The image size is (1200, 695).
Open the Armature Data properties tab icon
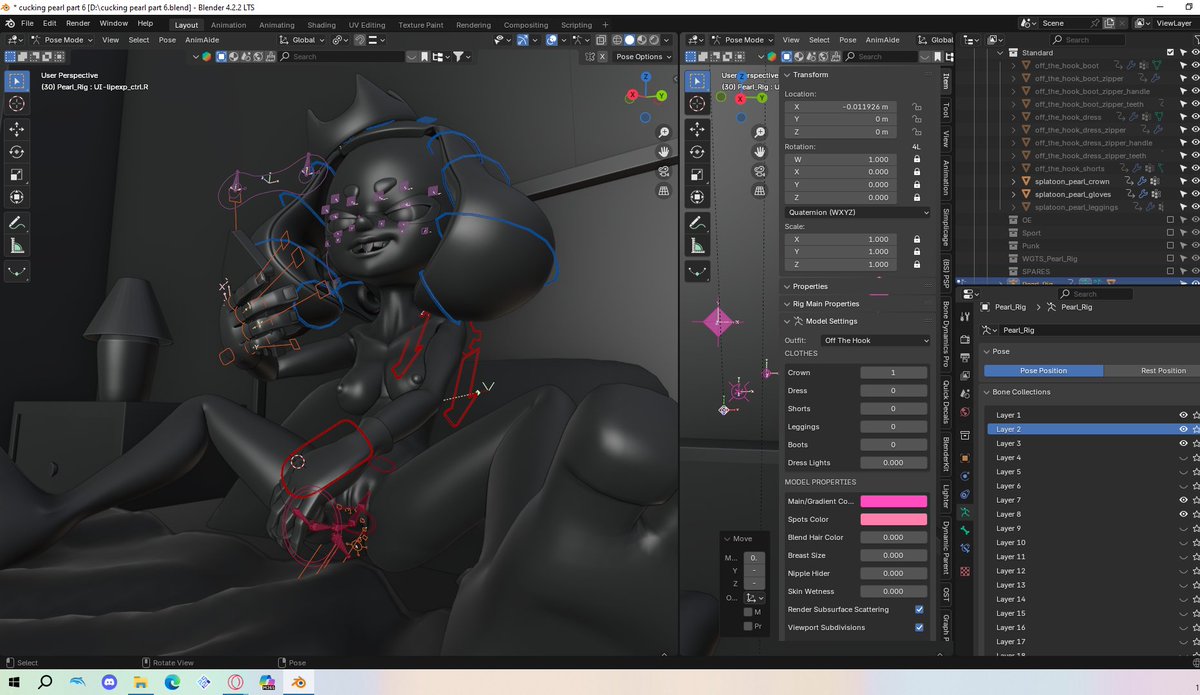(965, 512)
